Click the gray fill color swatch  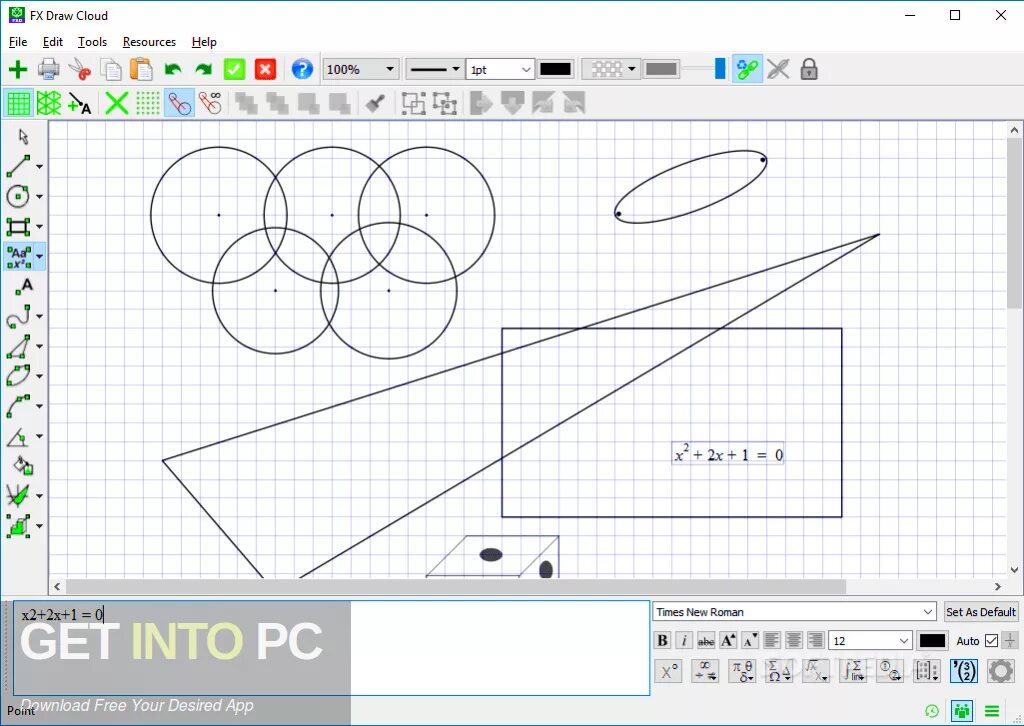[661, 69]
